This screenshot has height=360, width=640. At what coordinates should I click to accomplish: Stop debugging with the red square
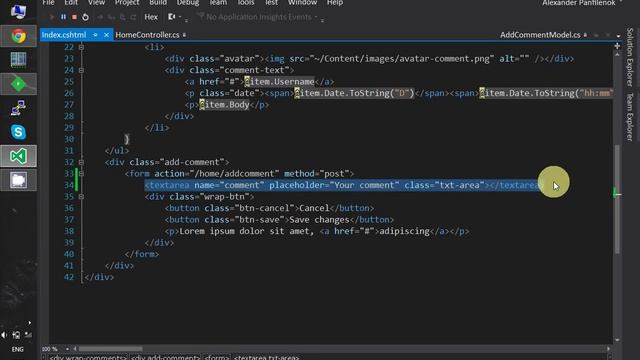pyautogui.click(x=74, y=17)
